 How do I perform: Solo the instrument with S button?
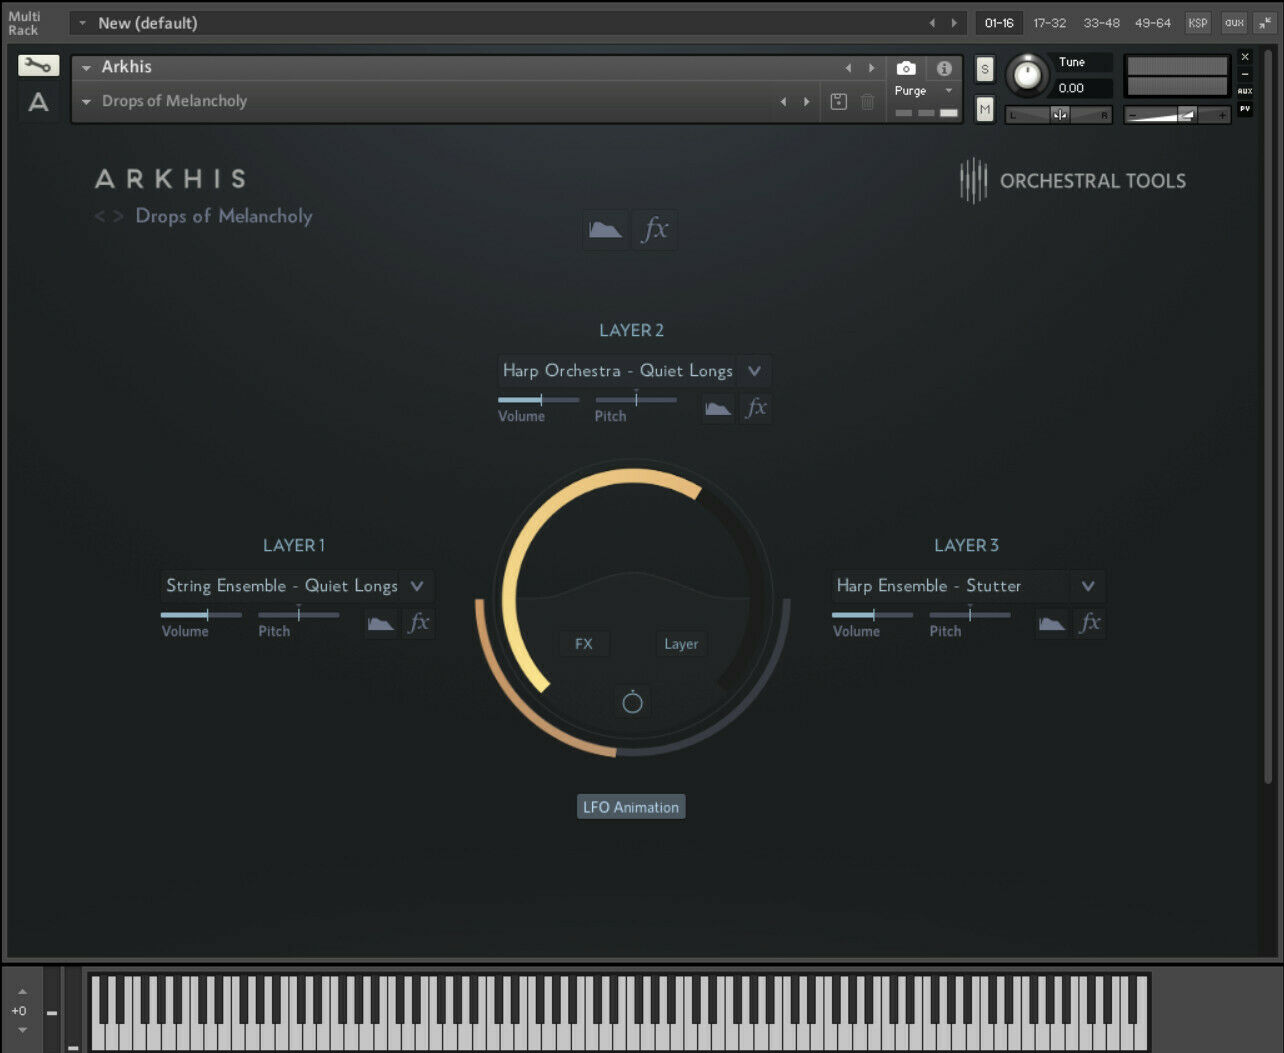pyautogui.click(x=985, y=69)
